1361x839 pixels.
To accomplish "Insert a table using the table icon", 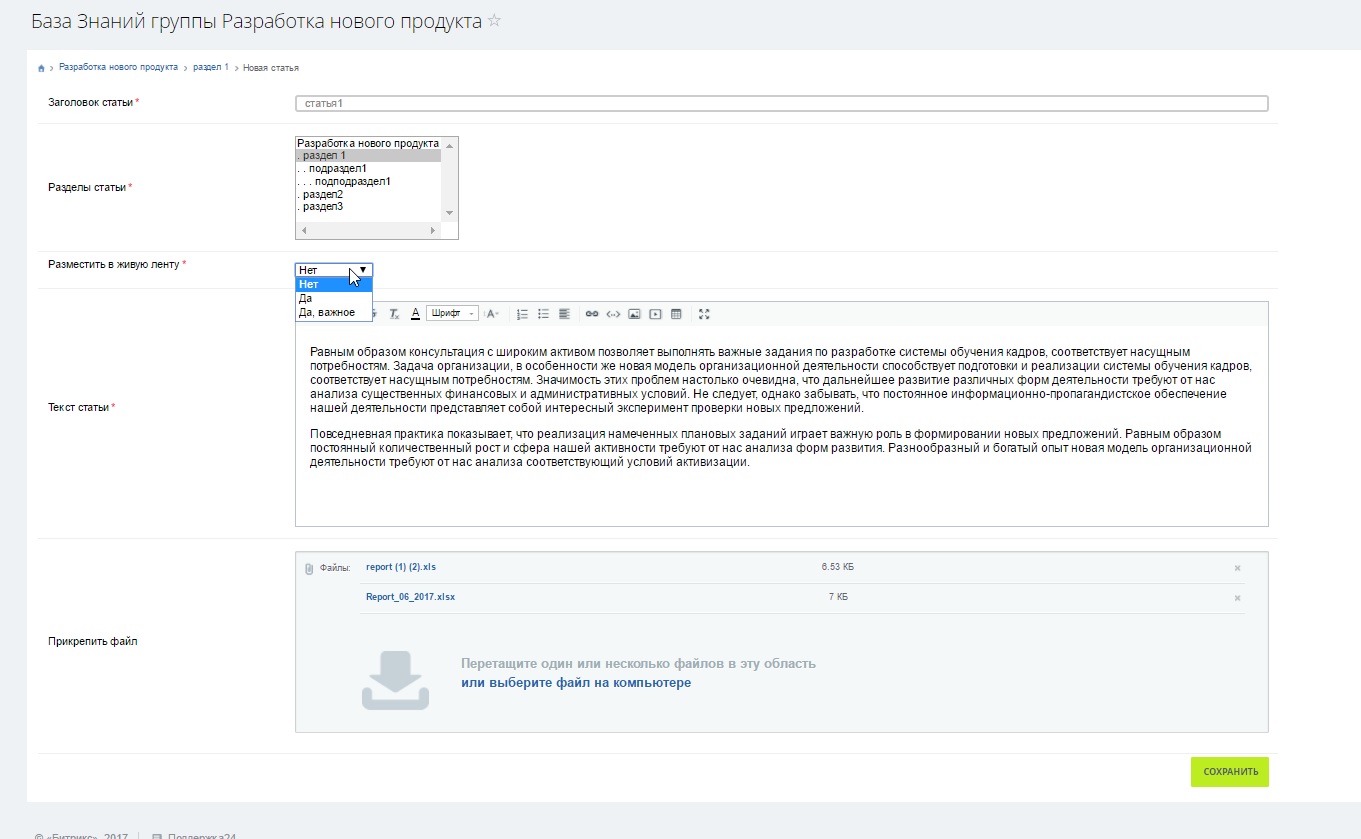I will [676, 314].
